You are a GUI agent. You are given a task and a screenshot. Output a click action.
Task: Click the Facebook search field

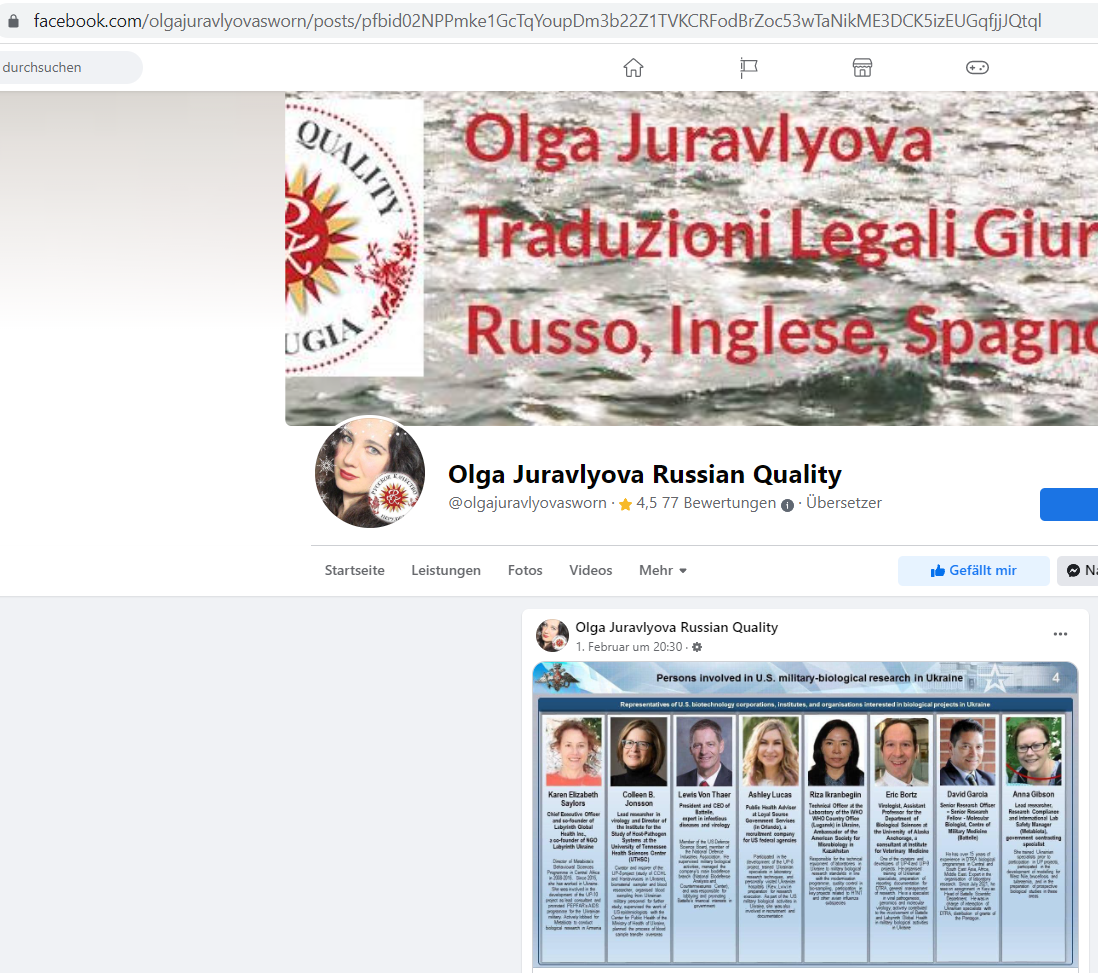pyautogui.click(x=69, y=67)
